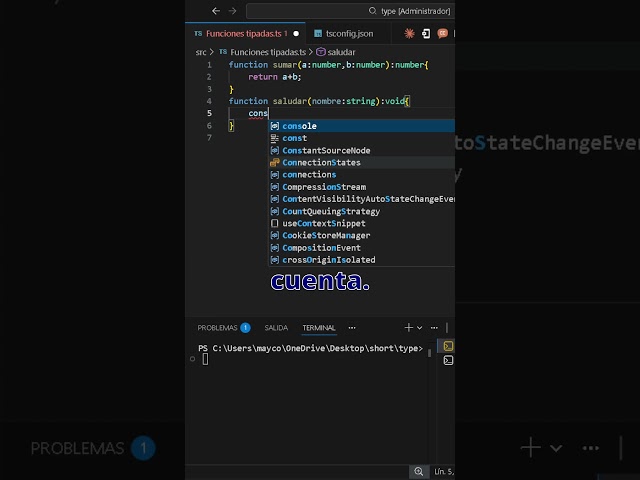640x480 pixels.
Task: Click the terminal scrollbar
Action: coord(429,353)
